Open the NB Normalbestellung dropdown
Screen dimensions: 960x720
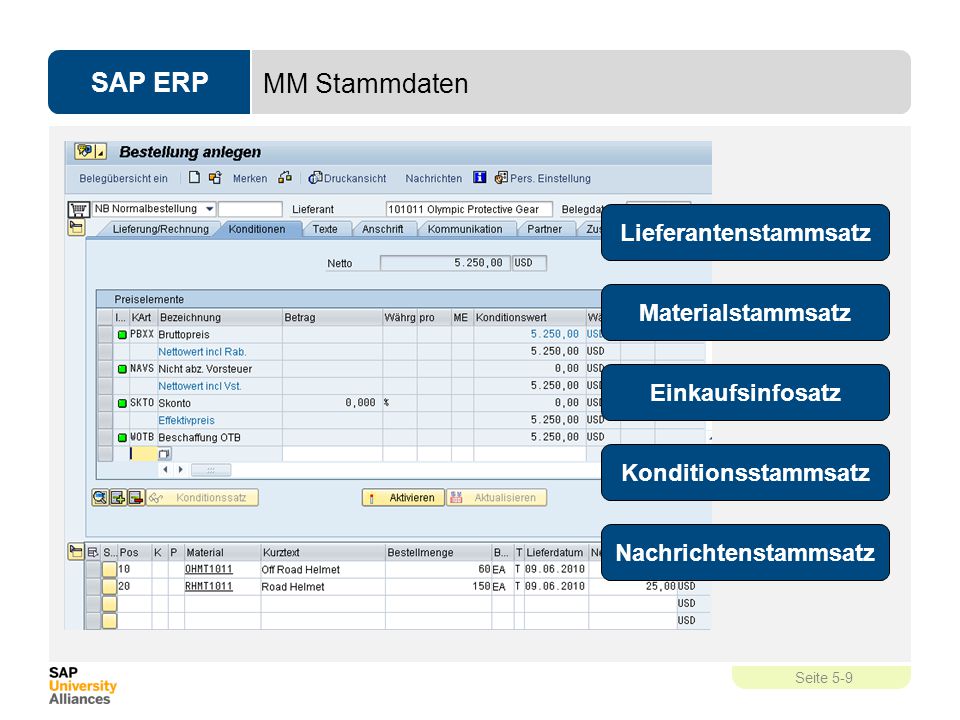[209, 209]
